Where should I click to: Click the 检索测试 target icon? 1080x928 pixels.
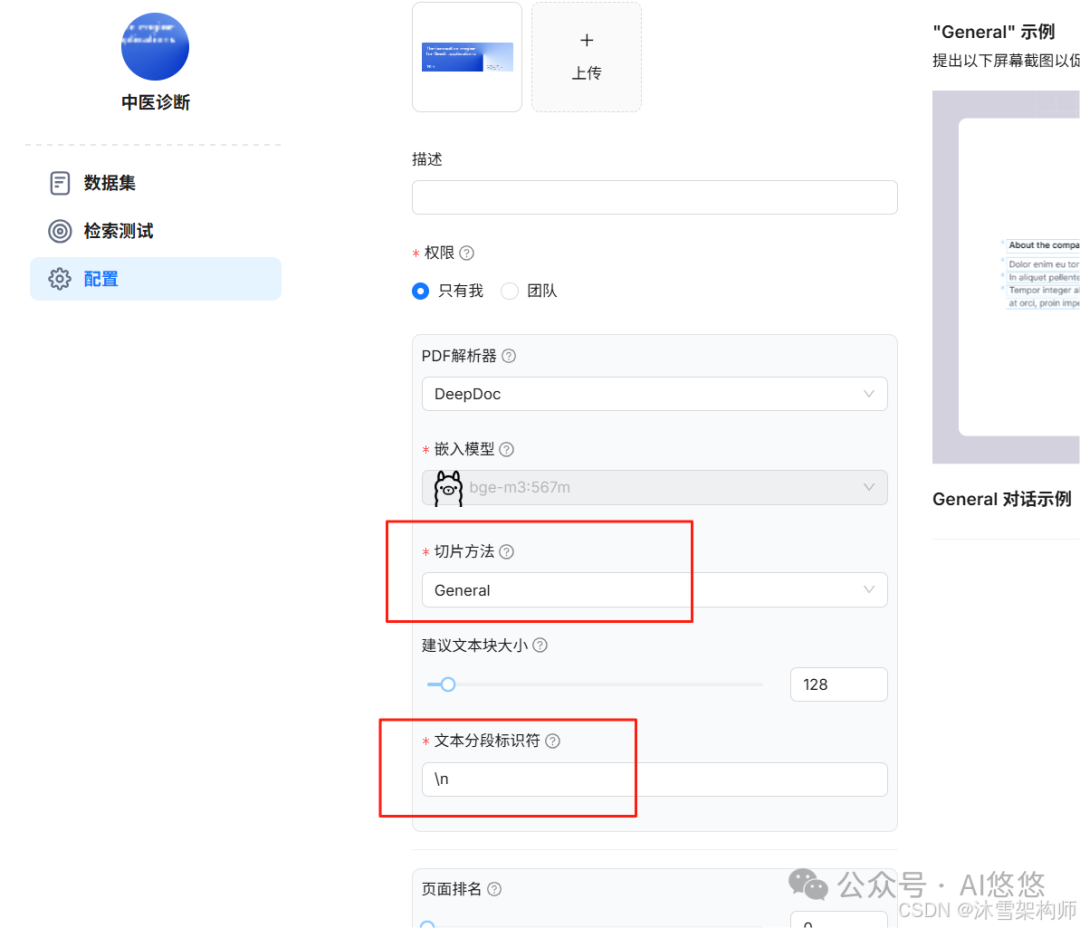[60, 231]
